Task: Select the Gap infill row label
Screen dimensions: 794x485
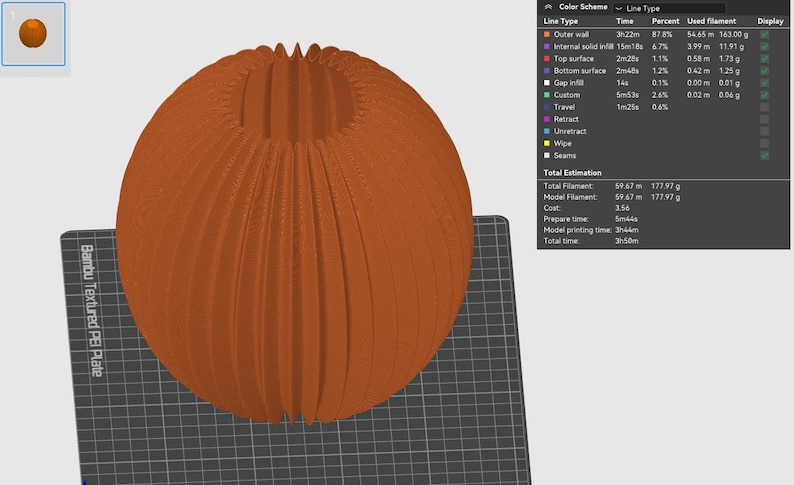Action: tap(569, 83)
